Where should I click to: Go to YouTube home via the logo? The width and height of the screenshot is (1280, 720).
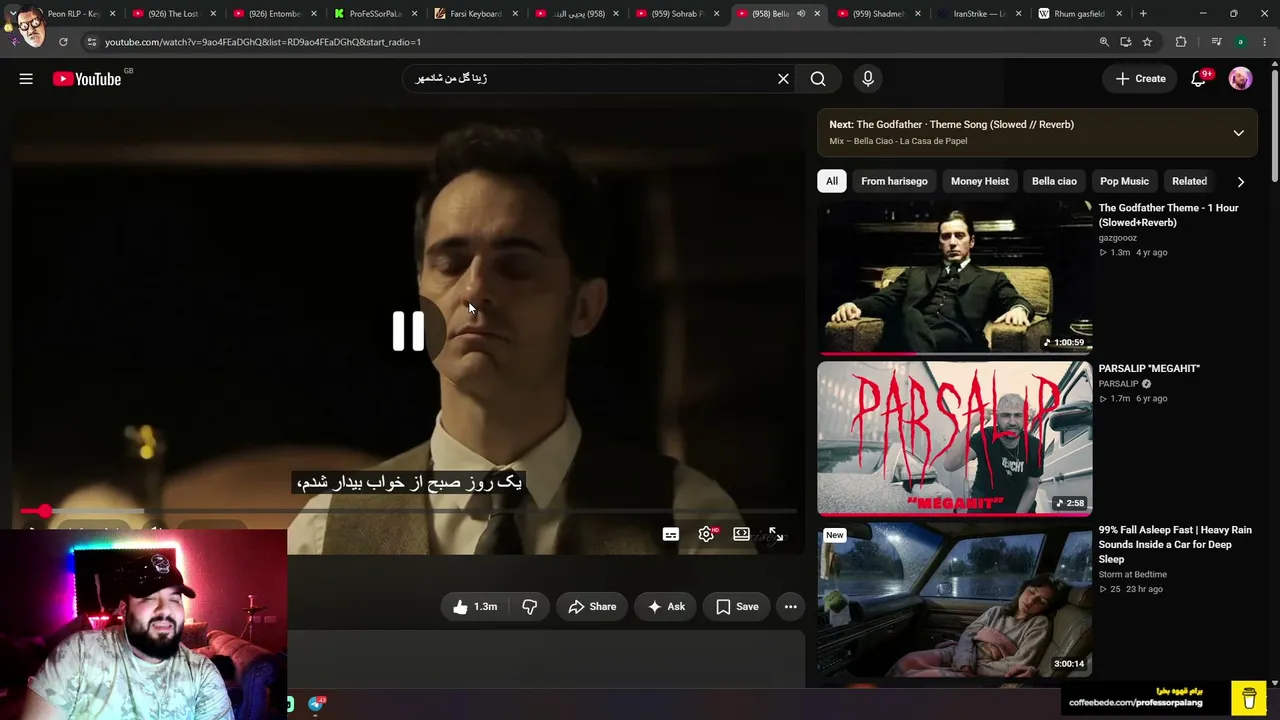pyautogui.click(x=86, y=79)
